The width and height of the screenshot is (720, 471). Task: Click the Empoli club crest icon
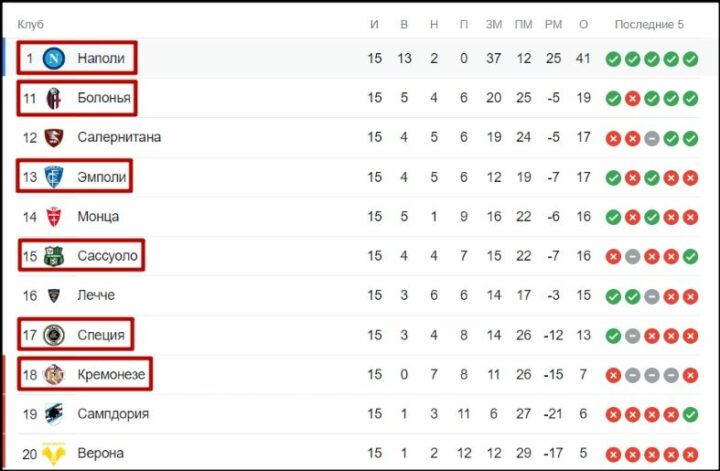tap(53, 177)
